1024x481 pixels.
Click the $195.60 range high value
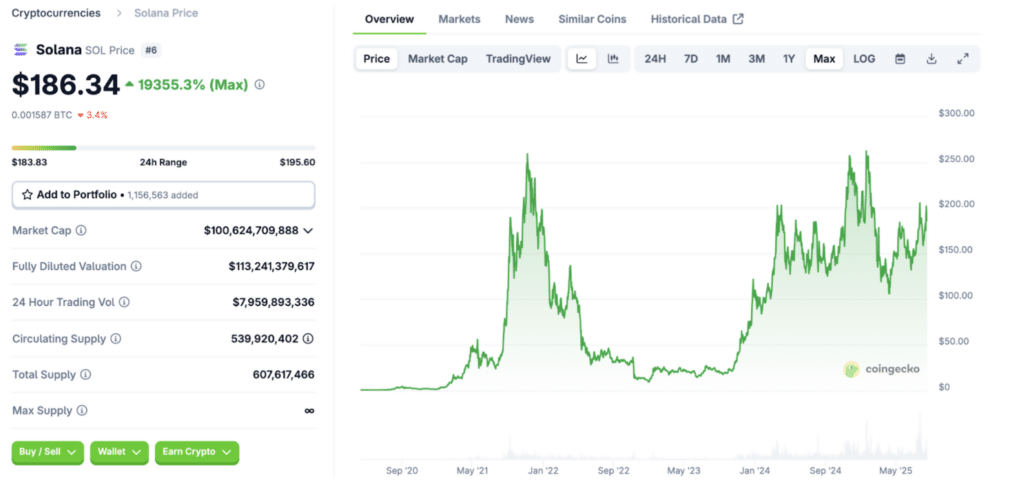click(297, 162)
